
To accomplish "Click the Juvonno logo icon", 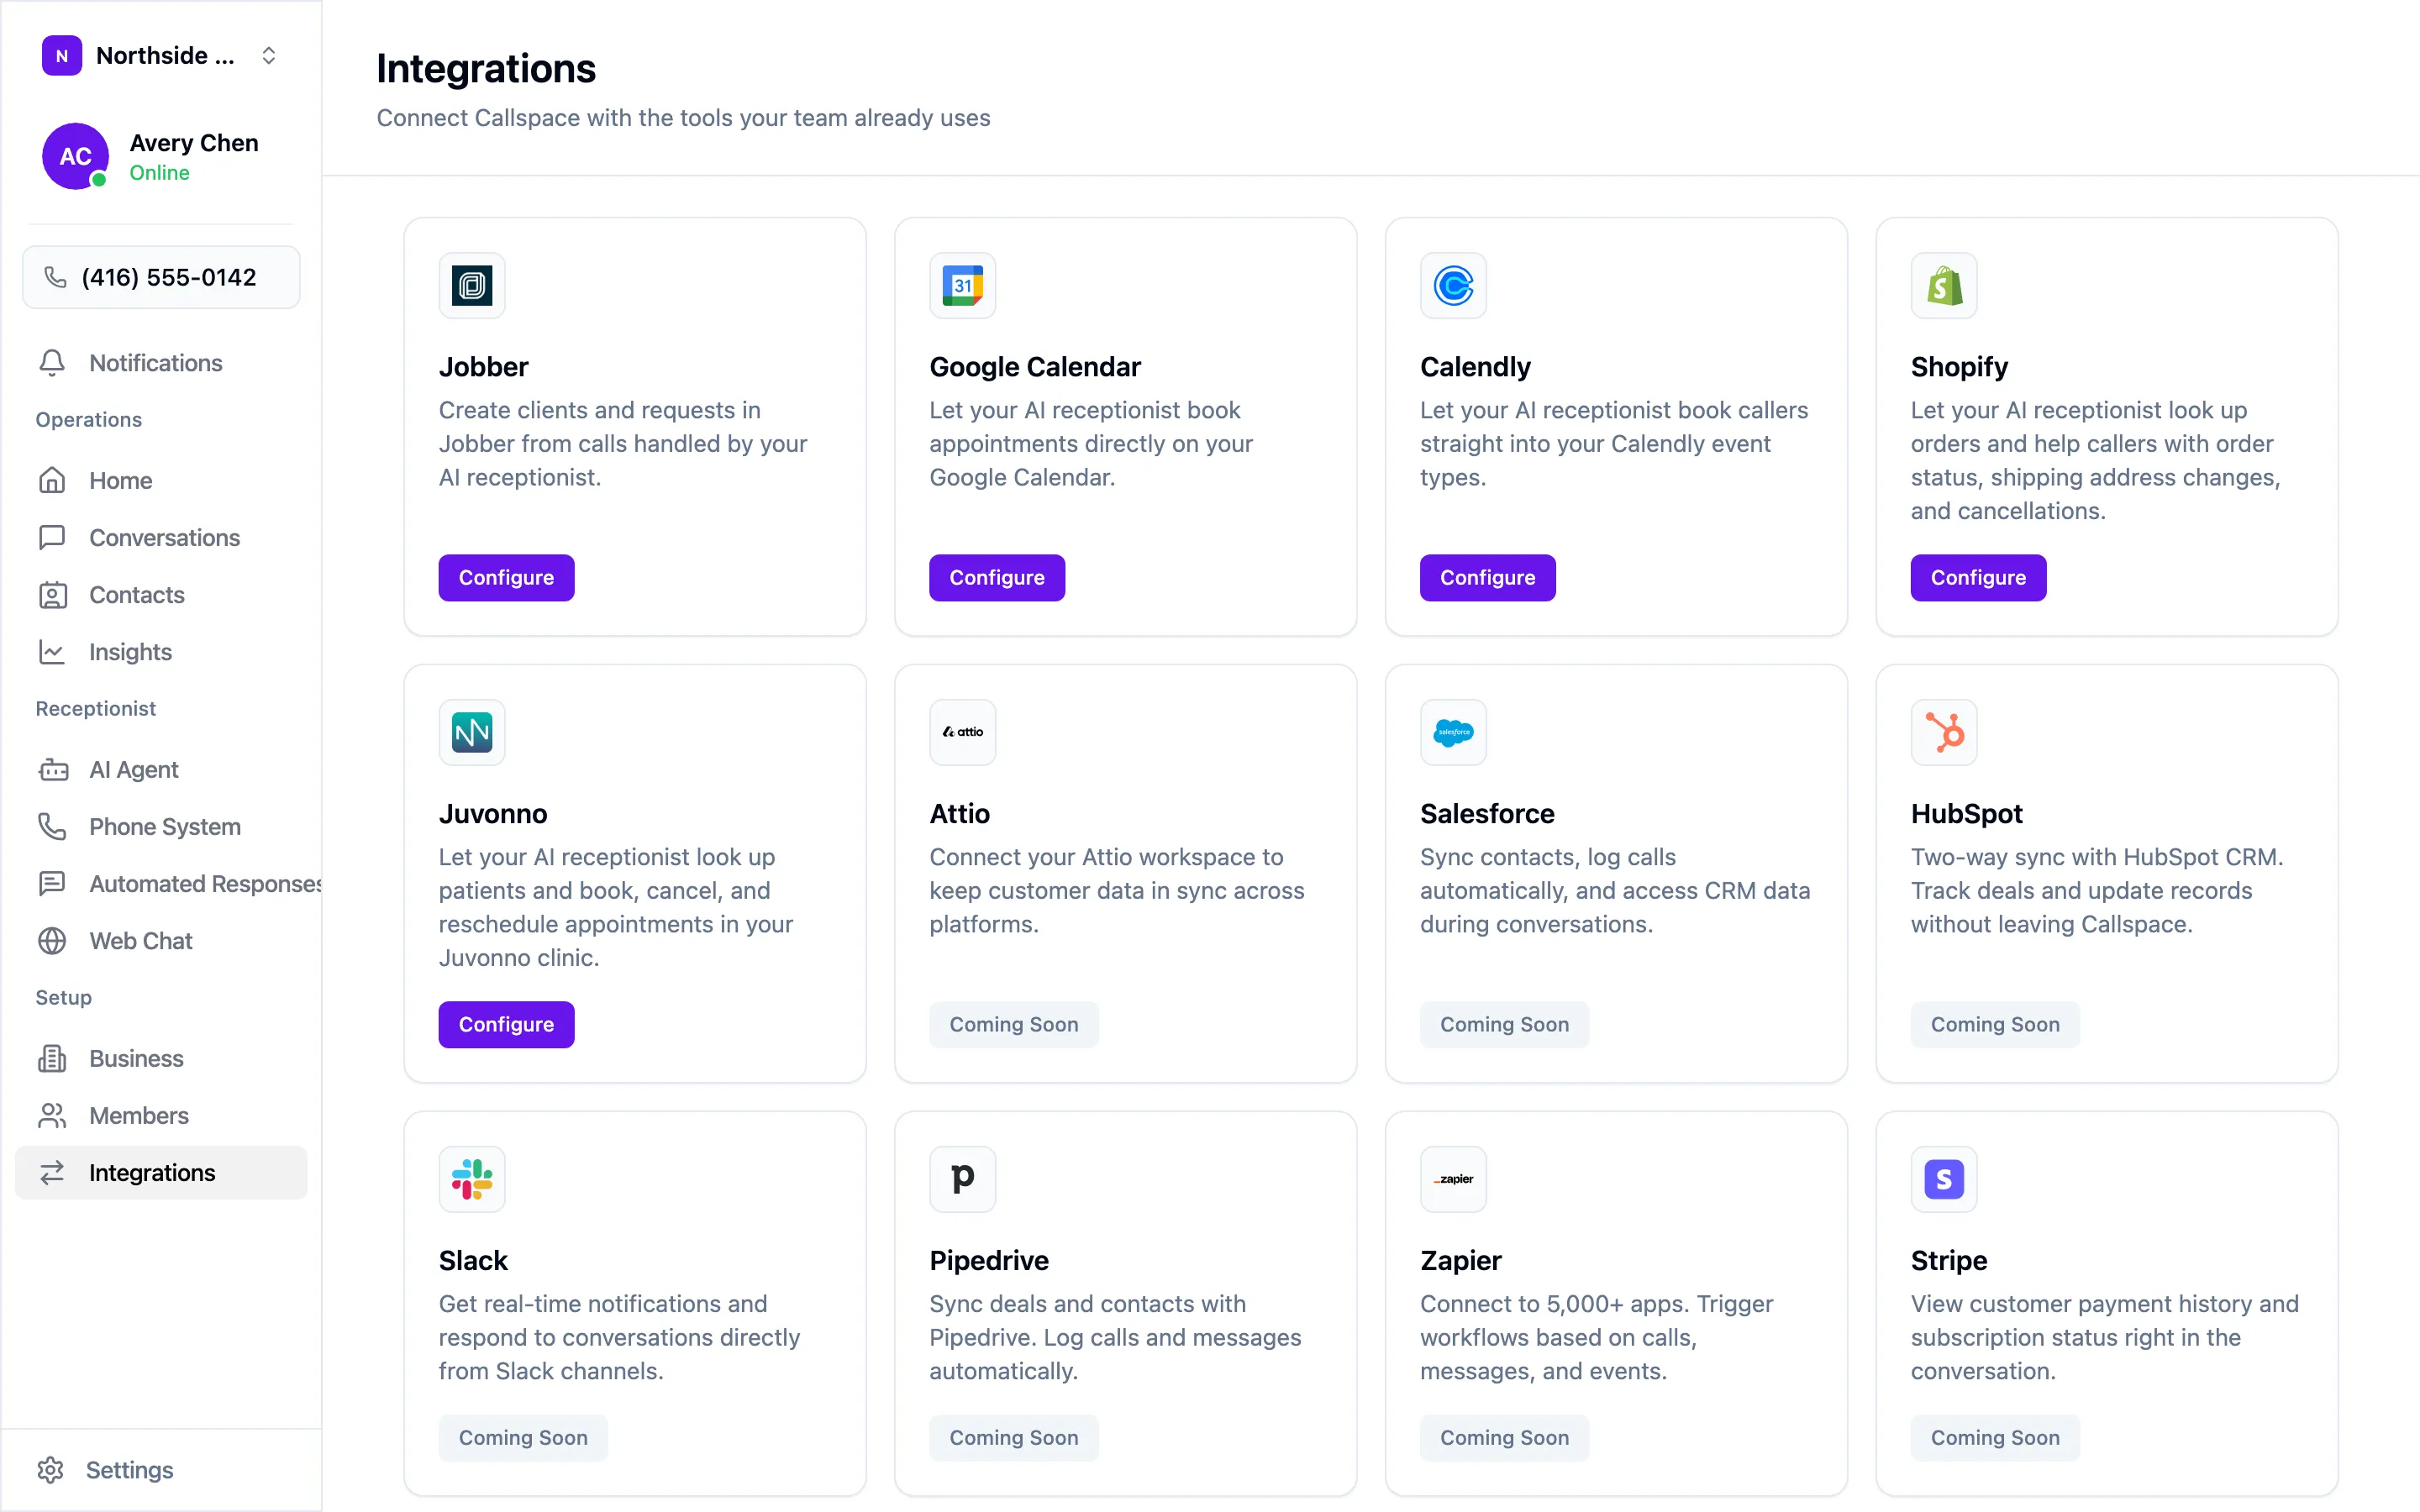I will pyautogui.click(x=472, y=732).
